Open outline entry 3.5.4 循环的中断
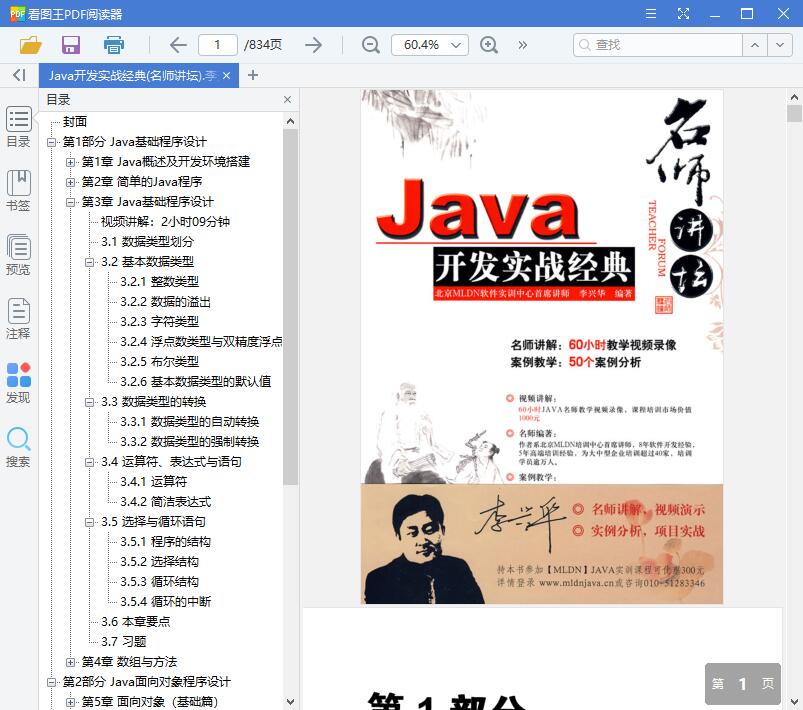 (x=165, y=601)
